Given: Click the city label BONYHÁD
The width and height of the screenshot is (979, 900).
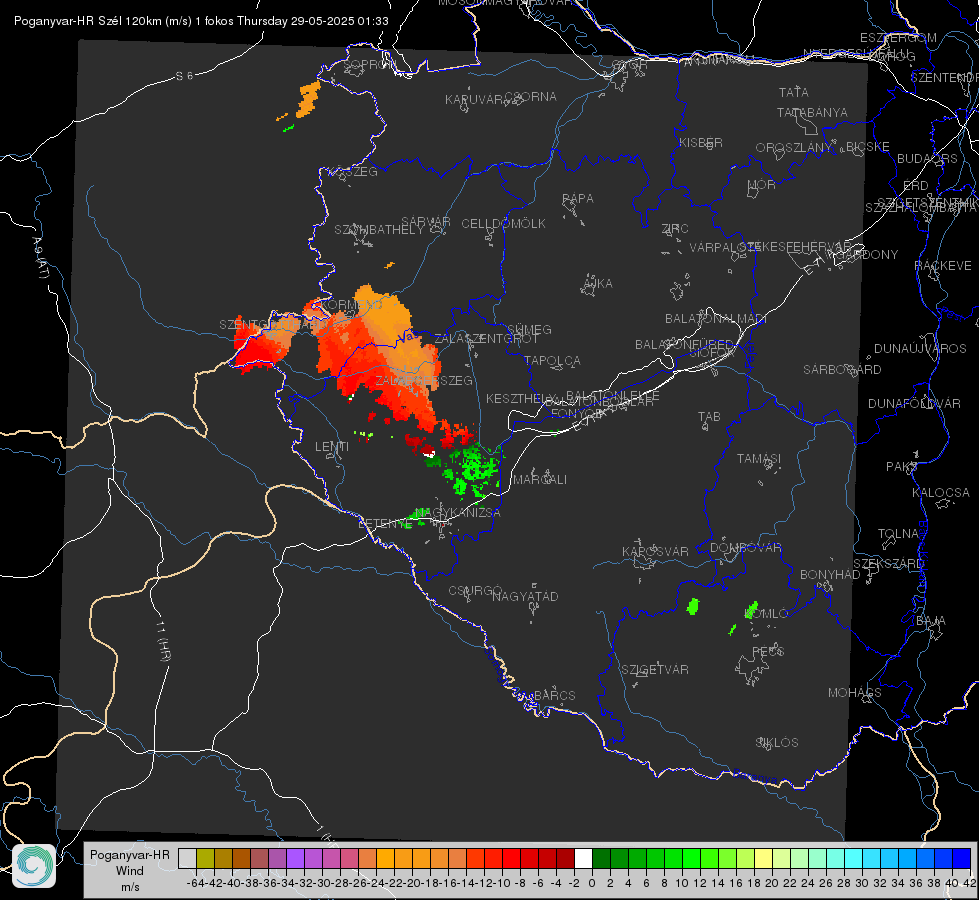Looking at the screenshot, I should [830, 575].
